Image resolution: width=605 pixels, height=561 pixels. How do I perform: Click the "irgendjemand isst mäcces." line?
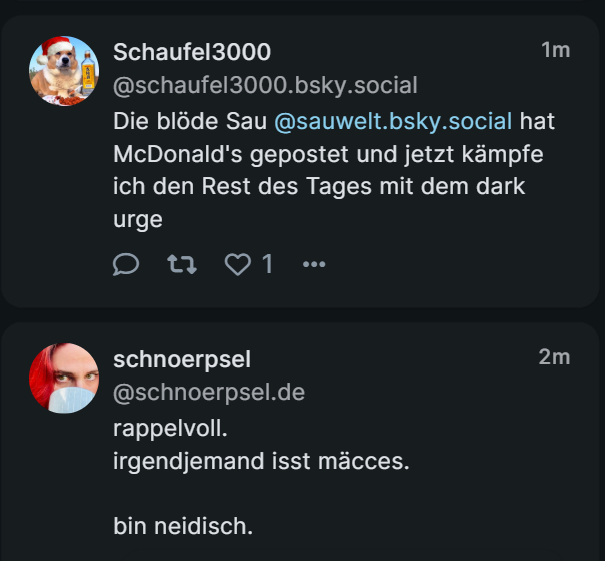tap(262, 462)
